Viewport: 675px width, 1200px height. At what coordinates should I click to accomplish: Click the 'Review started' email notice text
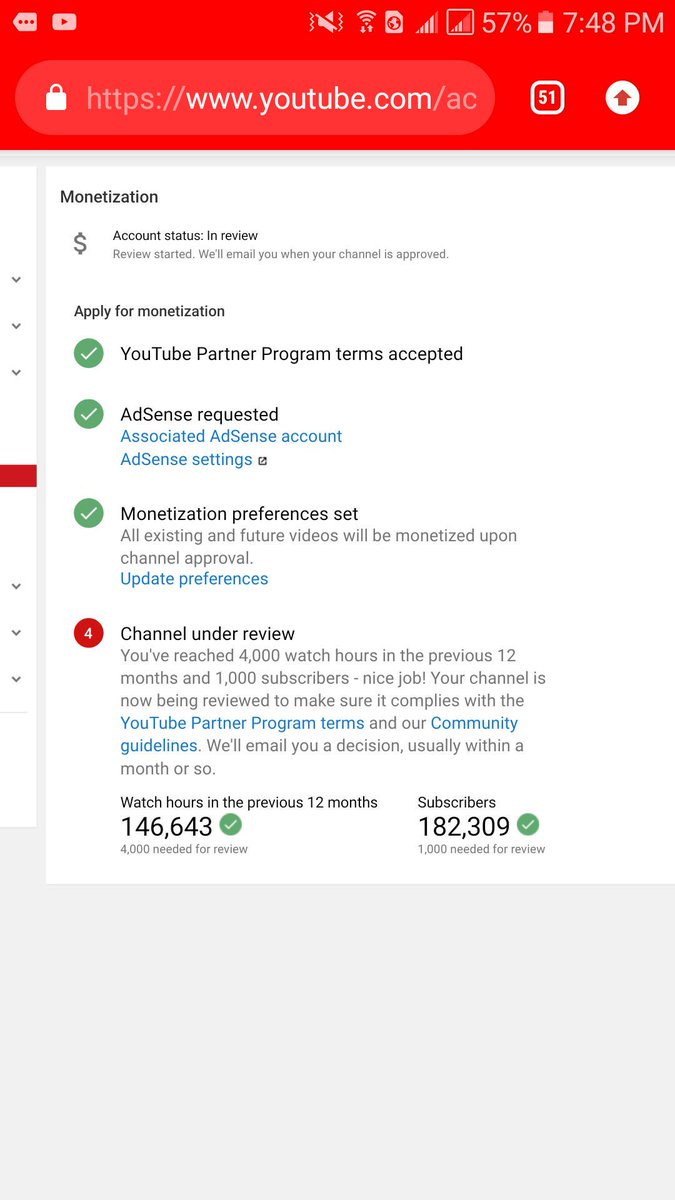281,254
